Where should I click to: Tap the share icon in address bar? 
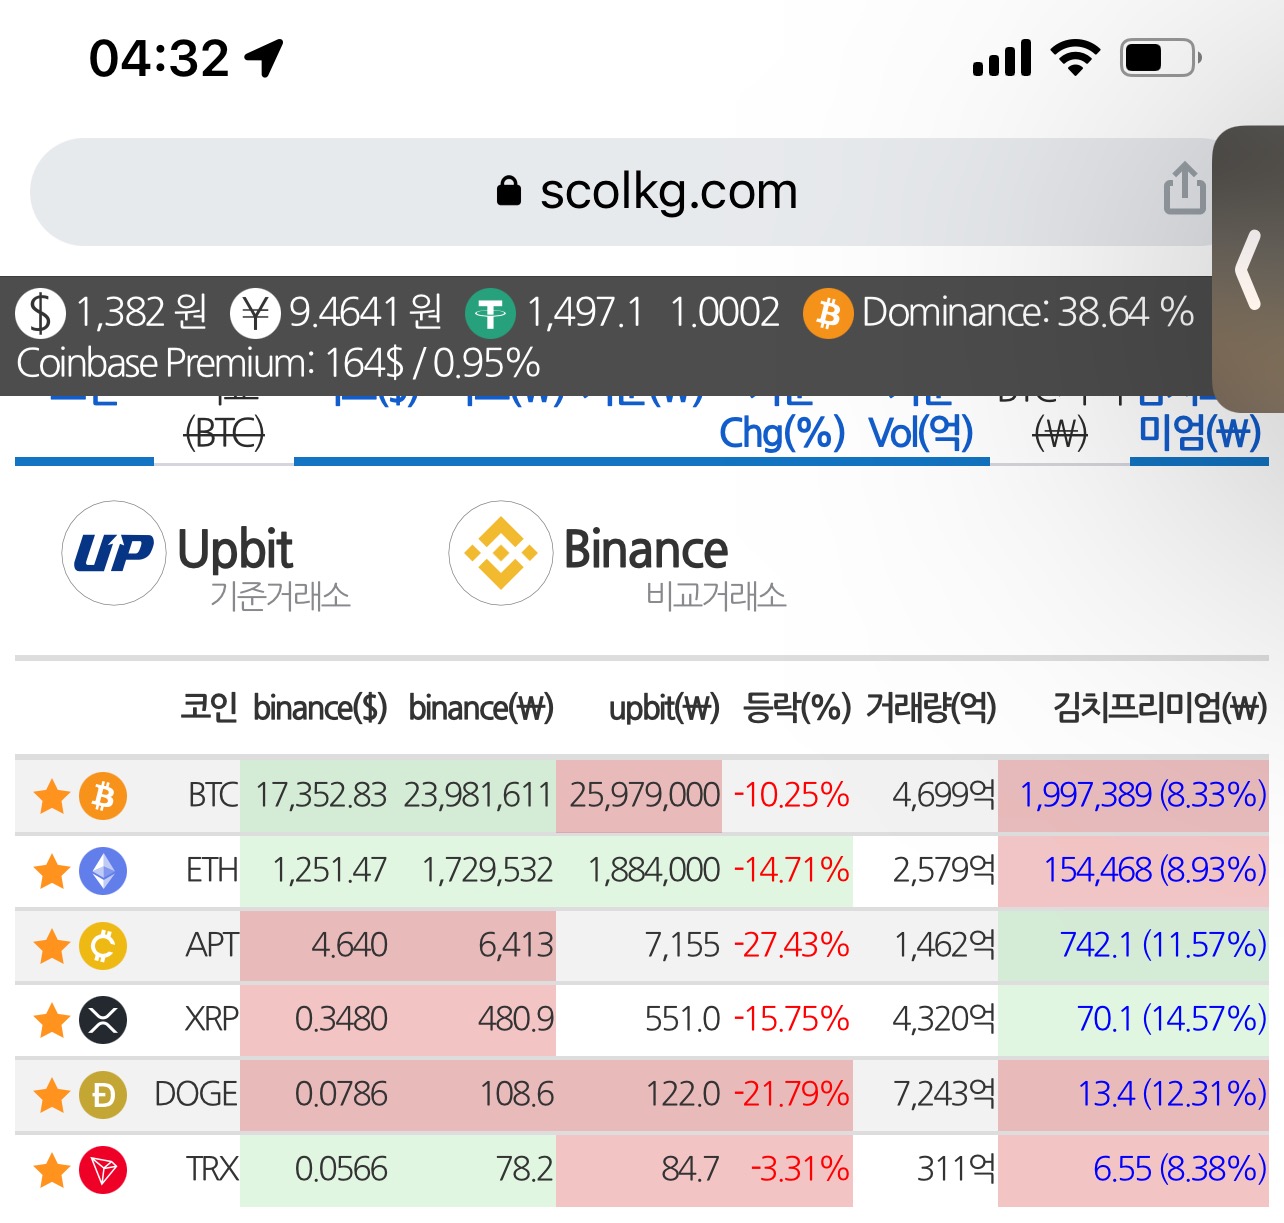pos(1185,188)
